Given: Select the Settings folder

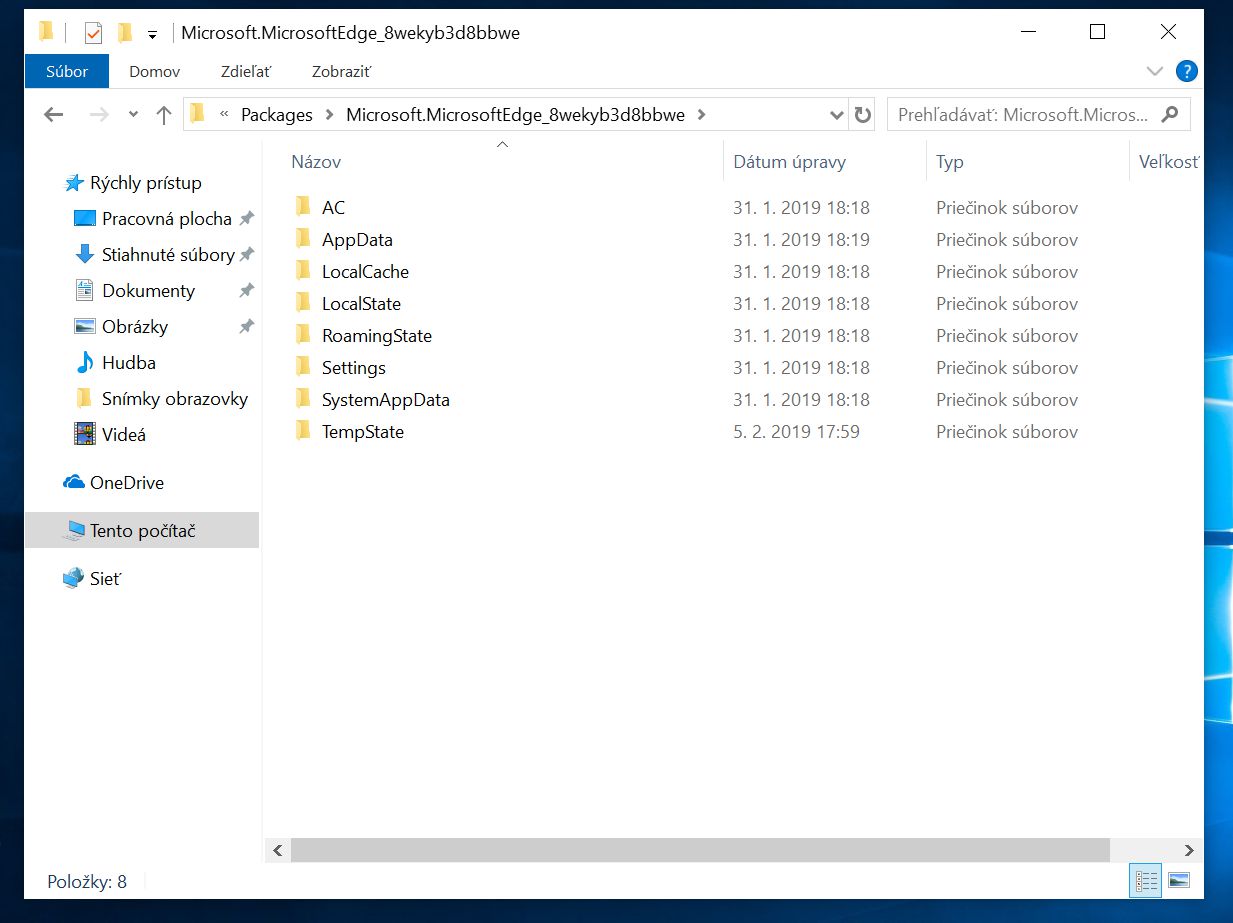Looking at the screenshot, I should coord(353,368).
